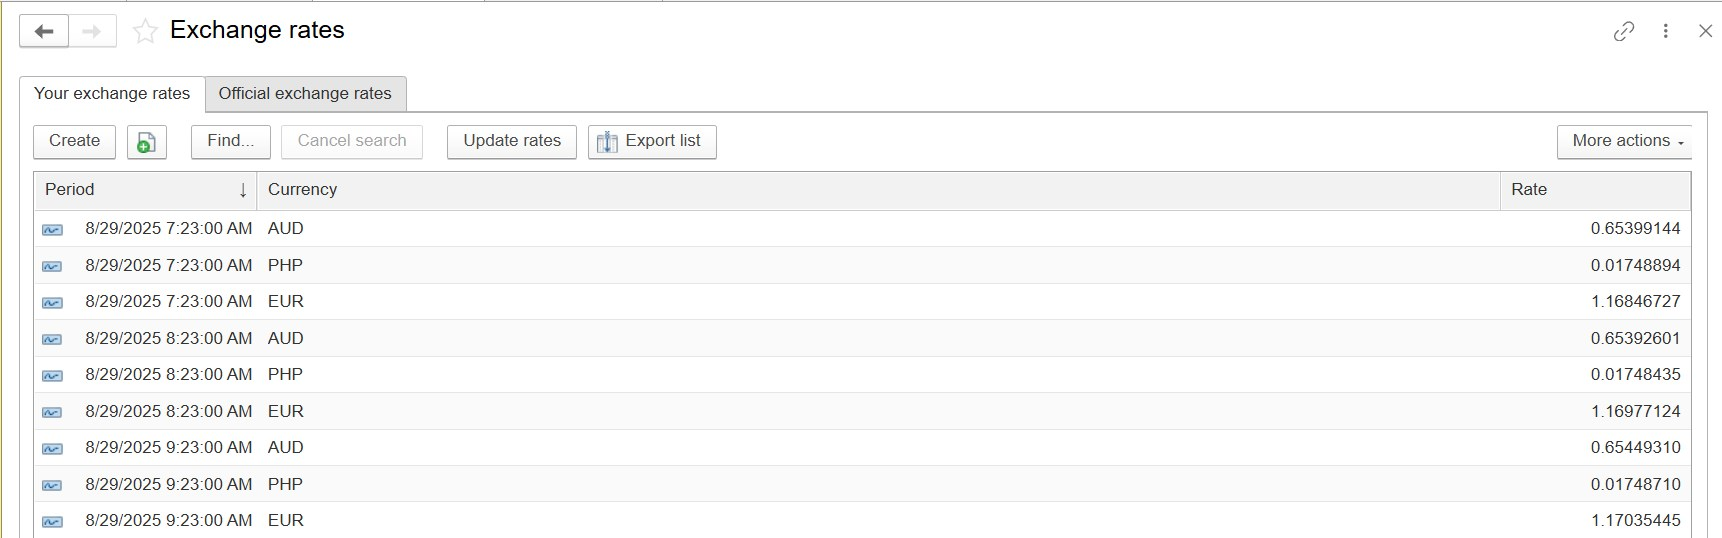Click the record icon for first AUD row
Image resolution: width=1722 pixels, height=538 pixels.
point(52,230)
